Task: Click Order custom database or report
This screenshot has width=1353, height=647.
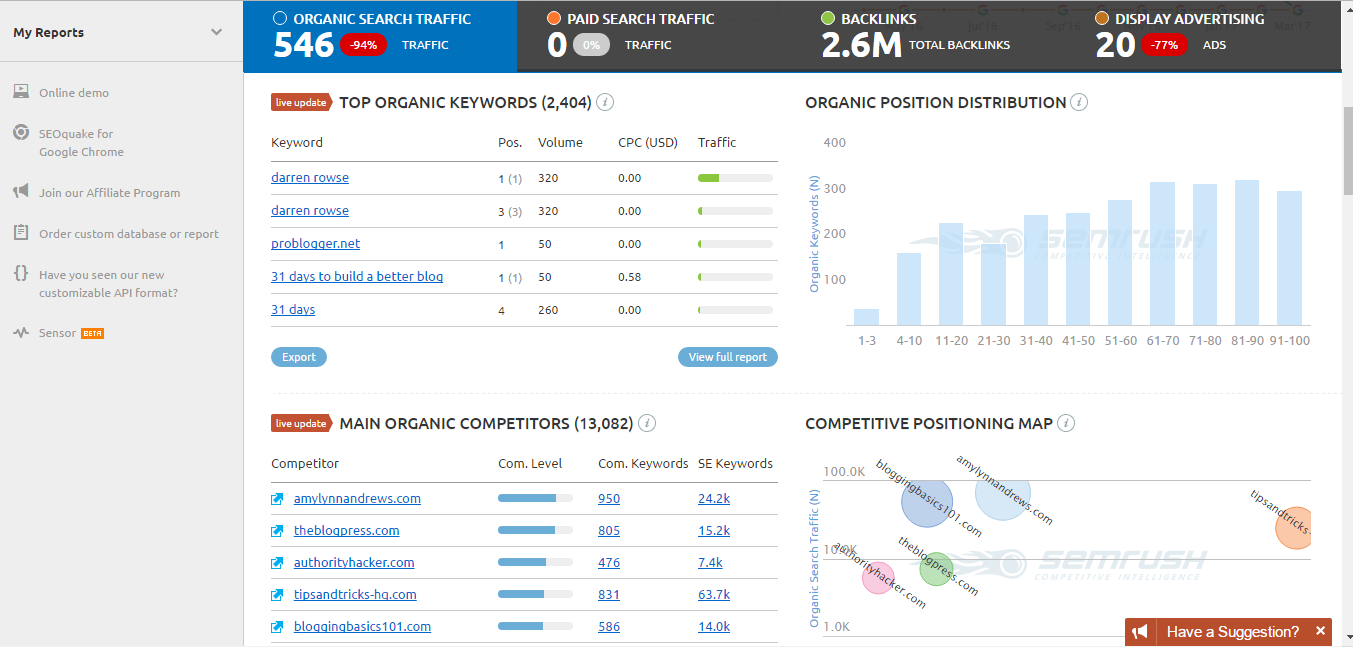Action: pyautogui.click(x=129, y=234)
